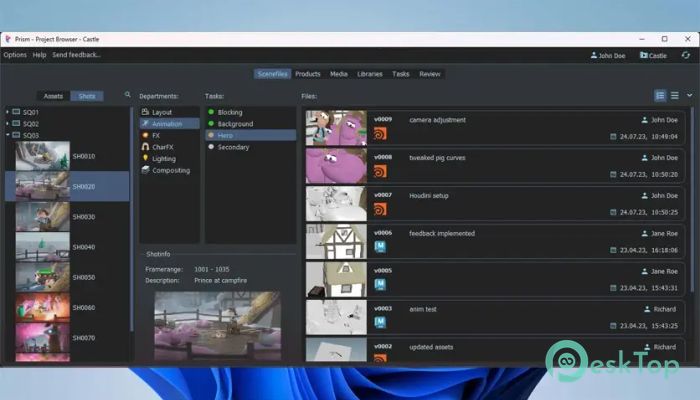The height and width of the screenshot is (400, 700).
Task: Select file 'anim test' v0003
Action: tap(496, 317)
